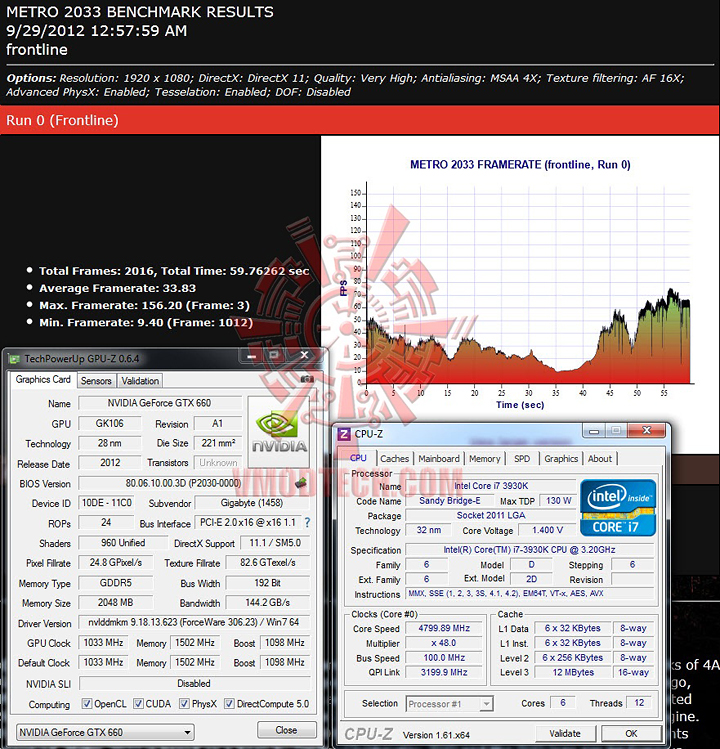Click the Instructions MMX, SSE field
Image resolution: width=720 pixels, height=749 pixels.
tap(529, 594)
